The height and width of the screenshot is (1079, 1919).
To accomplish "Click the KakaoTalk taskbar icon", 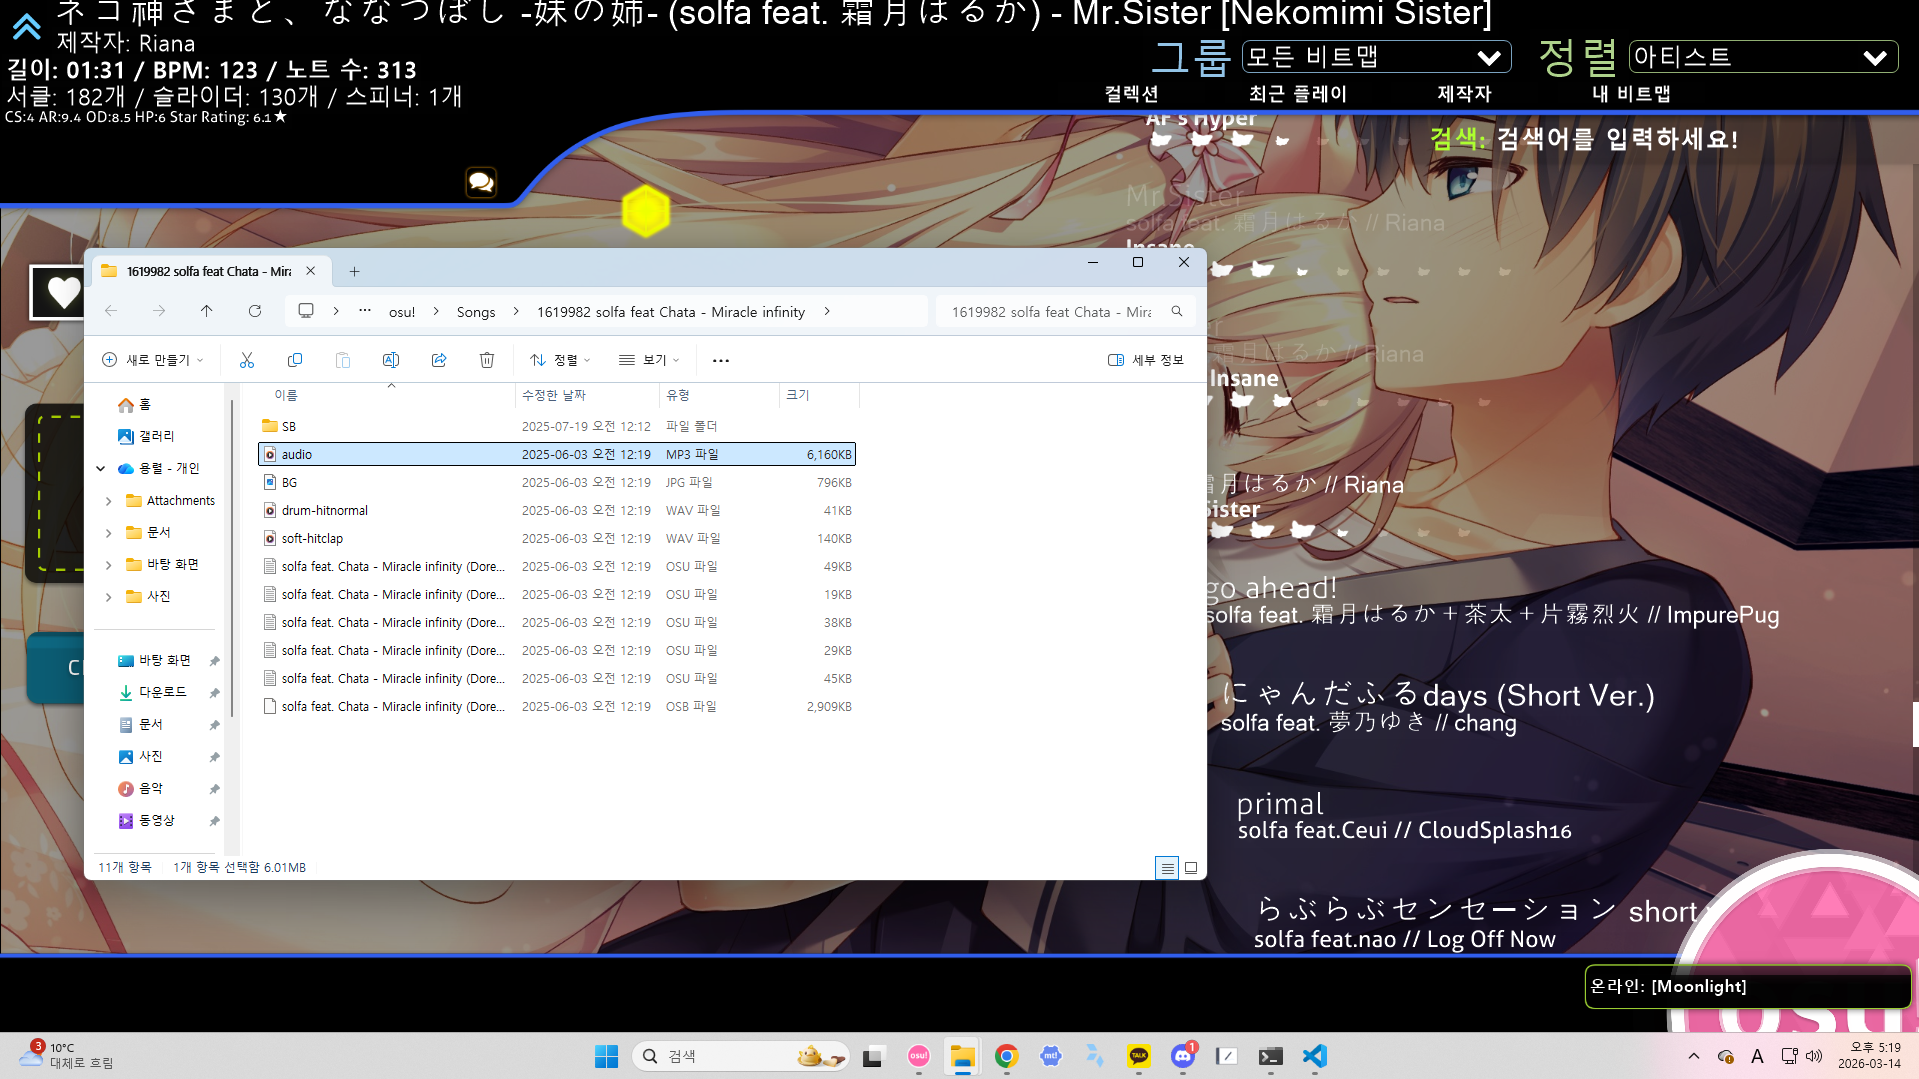I will [1139, 1056].
